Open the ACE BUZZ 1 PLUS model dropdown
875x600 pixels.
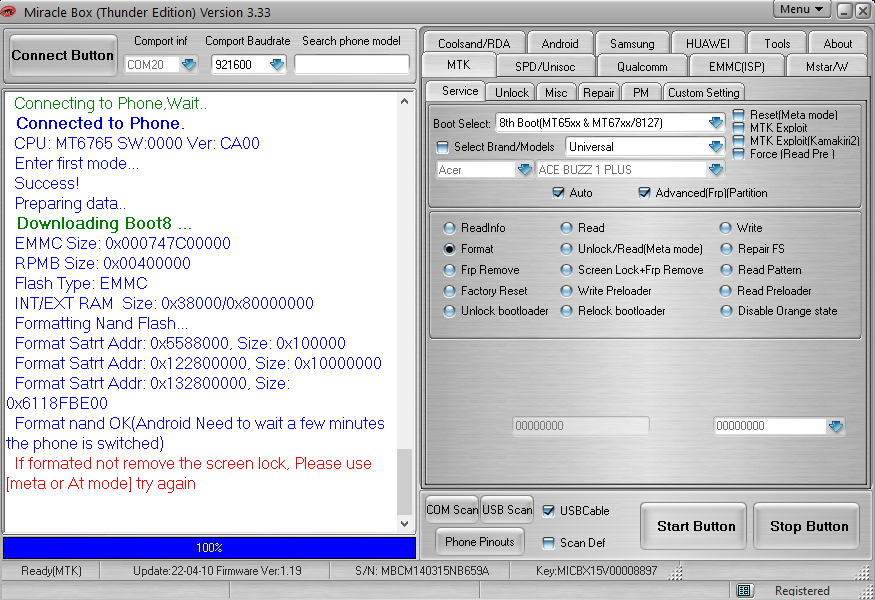(715, 169)
